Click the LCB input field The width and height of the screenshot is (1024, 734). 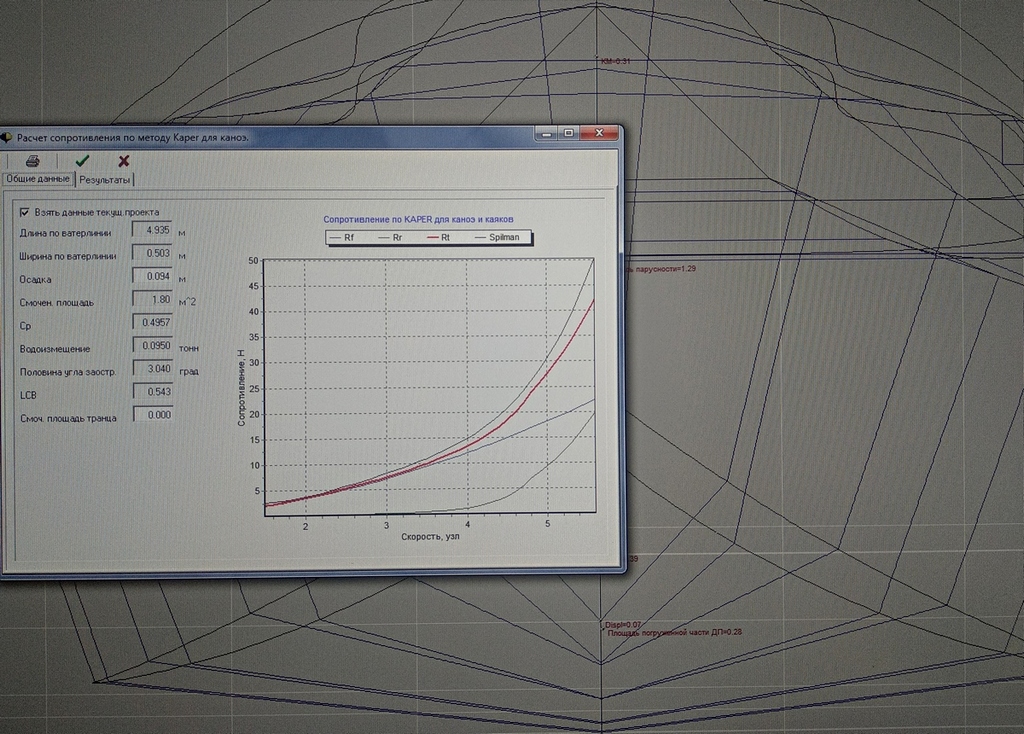[x=152, y=392]
